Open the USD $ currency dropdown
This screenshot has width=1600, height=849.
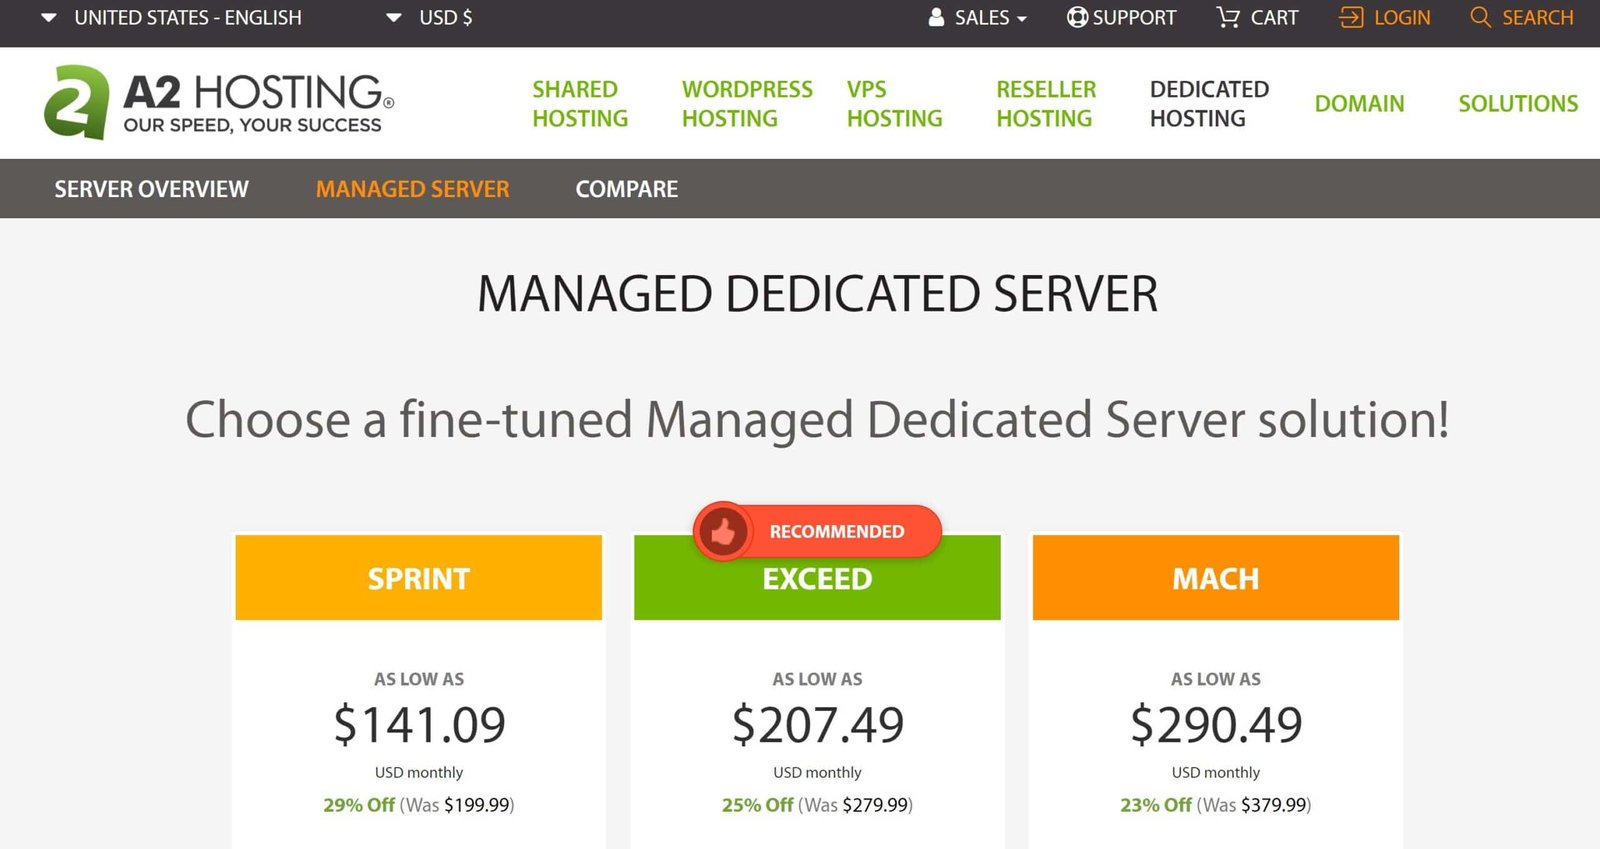pyautogui.click(x=429, y=17)
